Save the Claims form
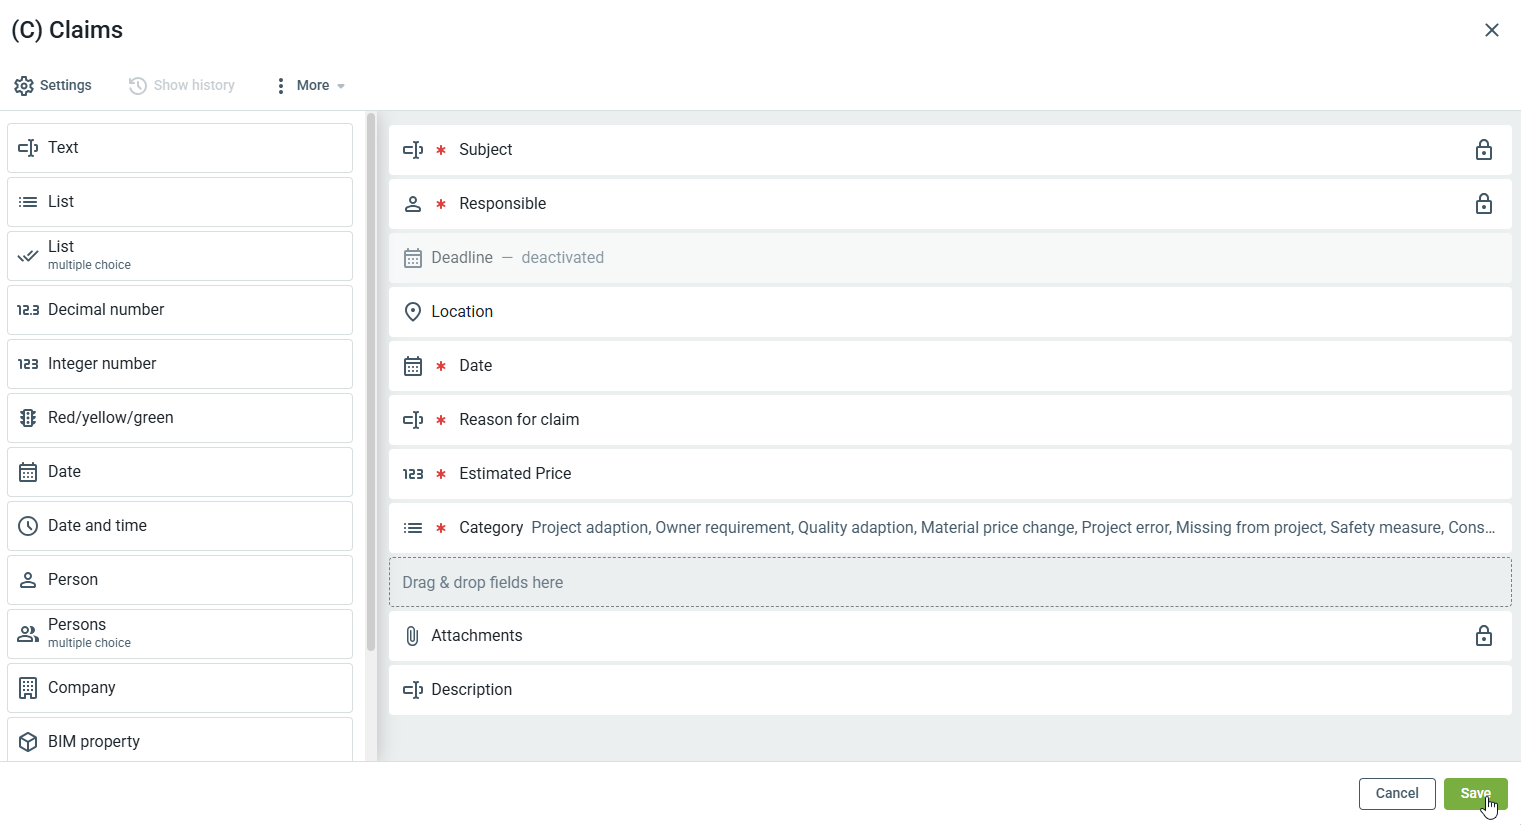1521x825 pixels. pos(1475,794)
